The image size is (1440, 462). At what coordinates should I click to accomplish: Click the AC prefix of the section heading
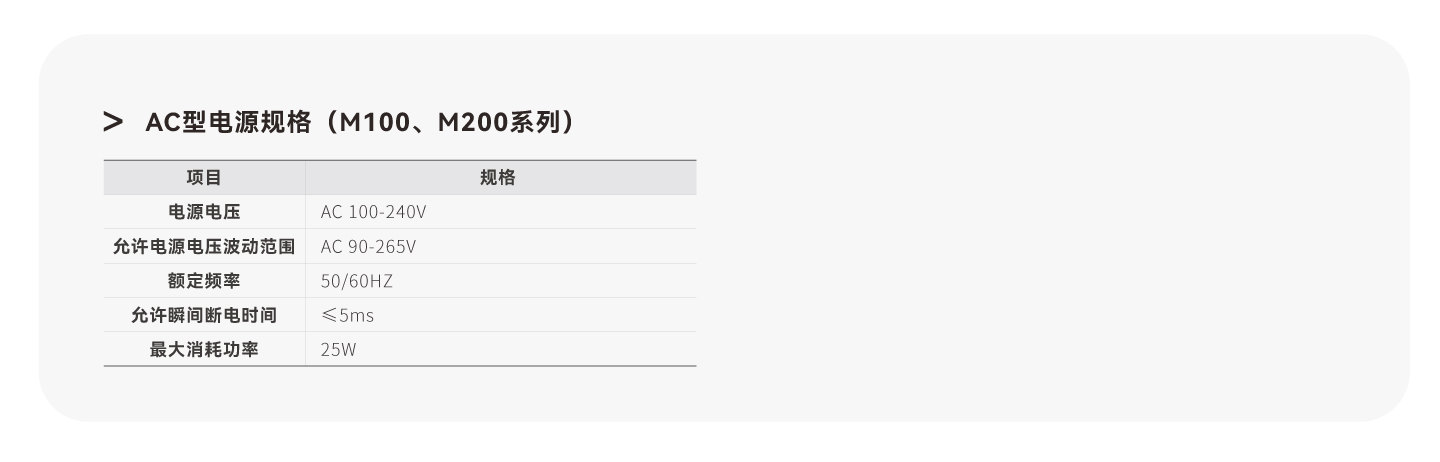click(x=162, y=123)
